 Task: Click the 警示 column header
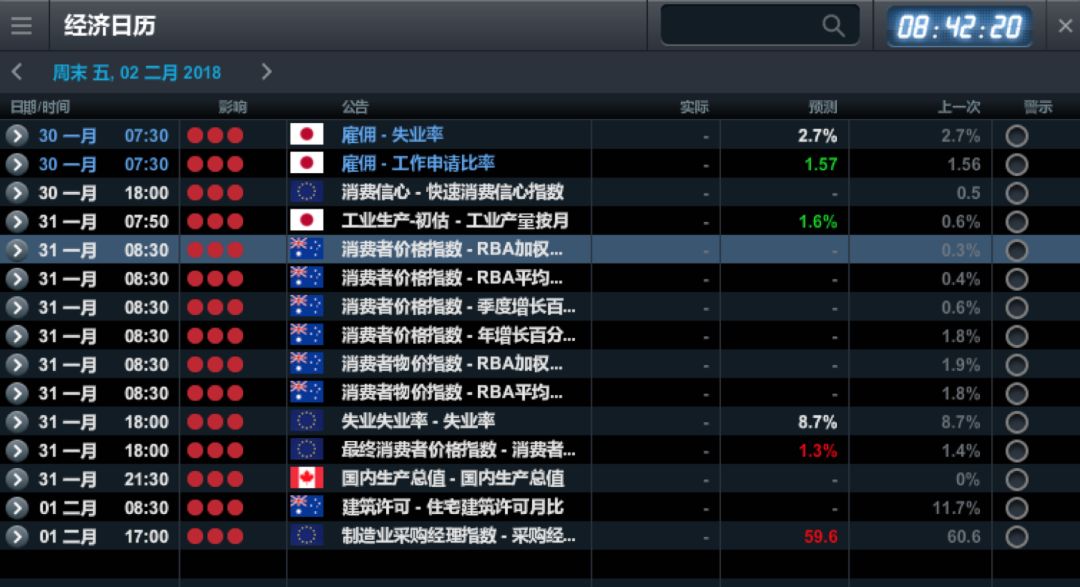(x=1038, y=107)
